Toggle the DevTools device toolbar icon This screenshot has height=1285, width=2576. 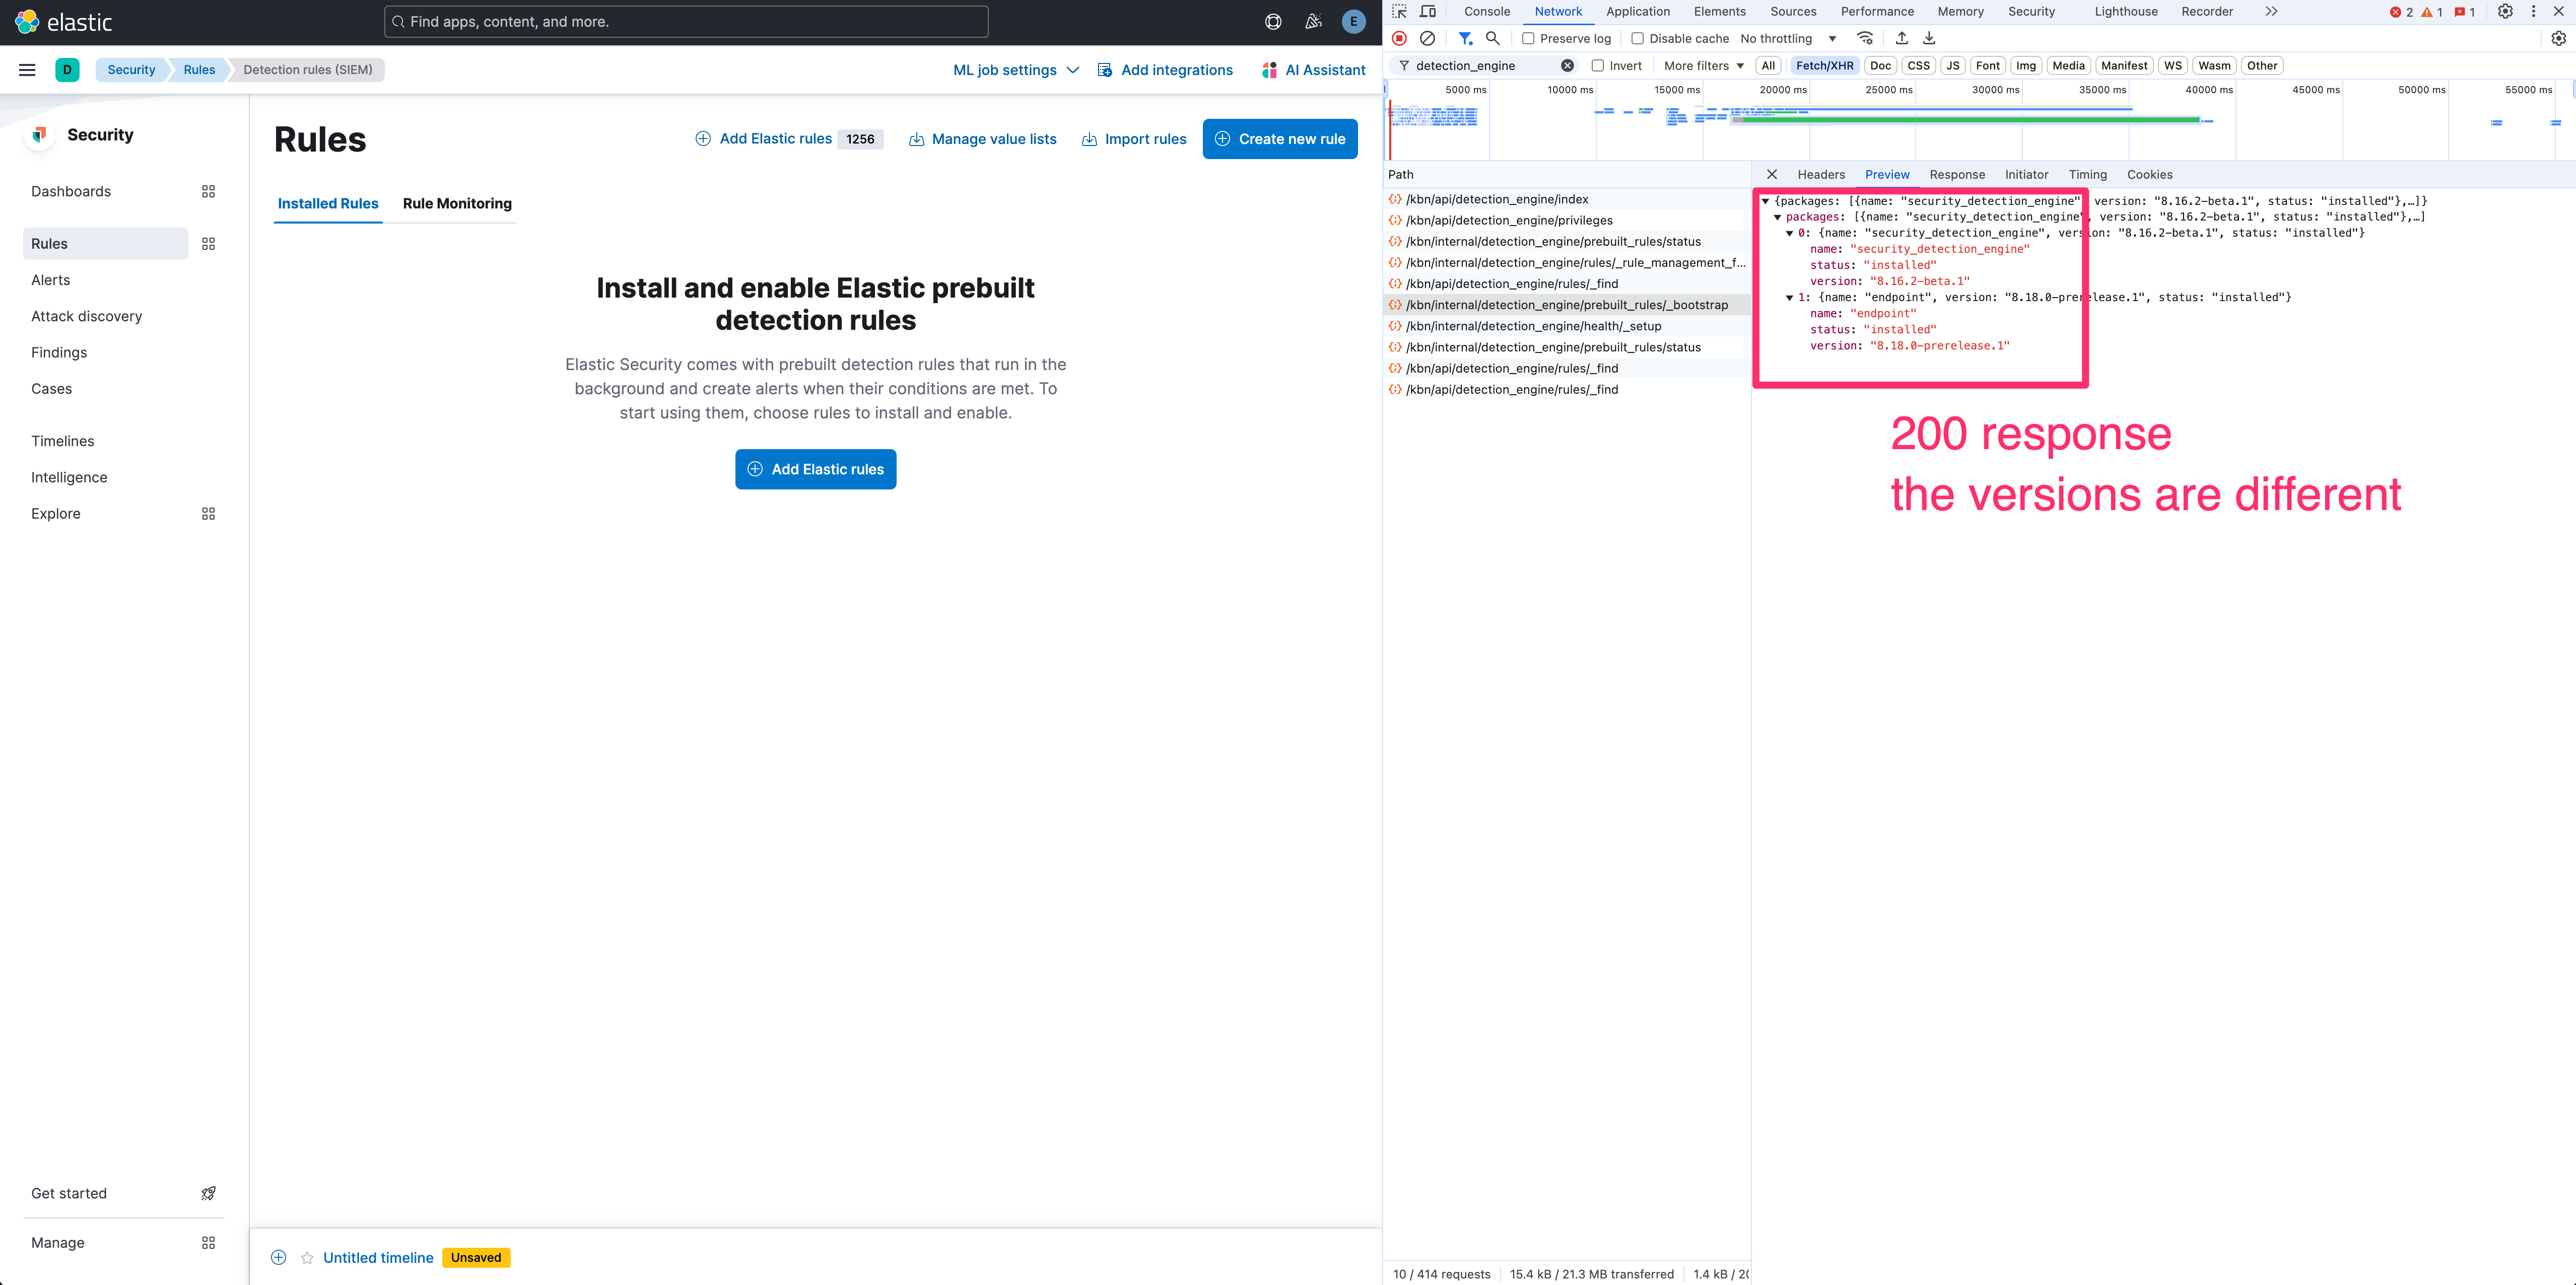point(1428,12)
